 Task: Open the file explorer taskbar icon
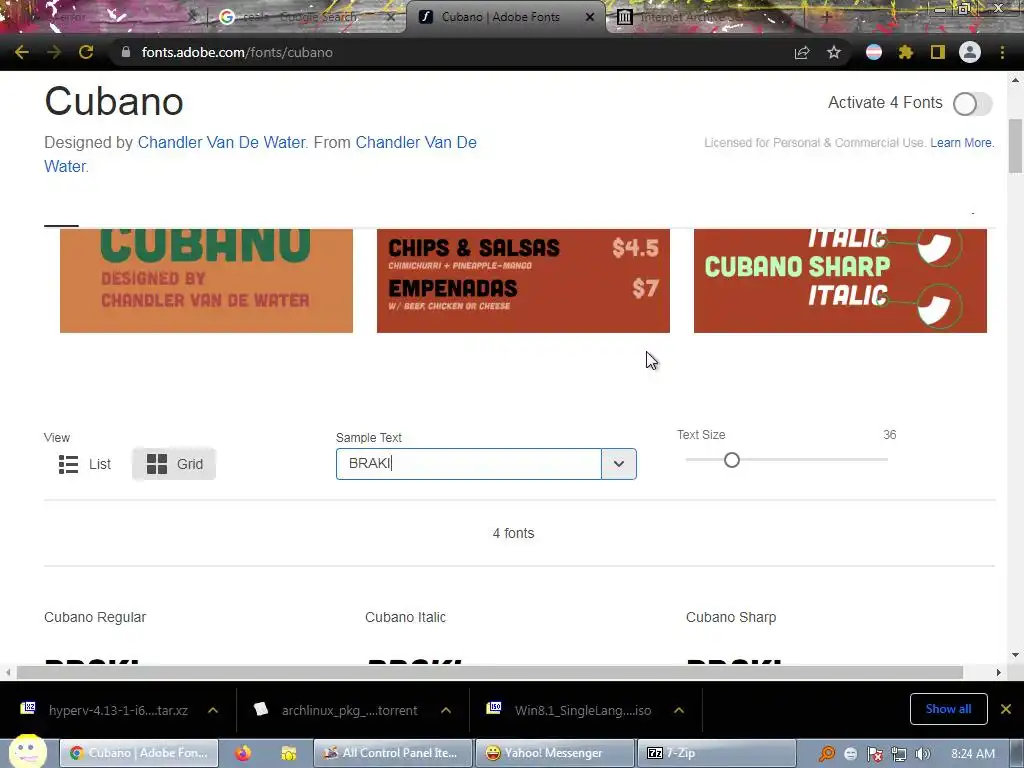point(289,753)
